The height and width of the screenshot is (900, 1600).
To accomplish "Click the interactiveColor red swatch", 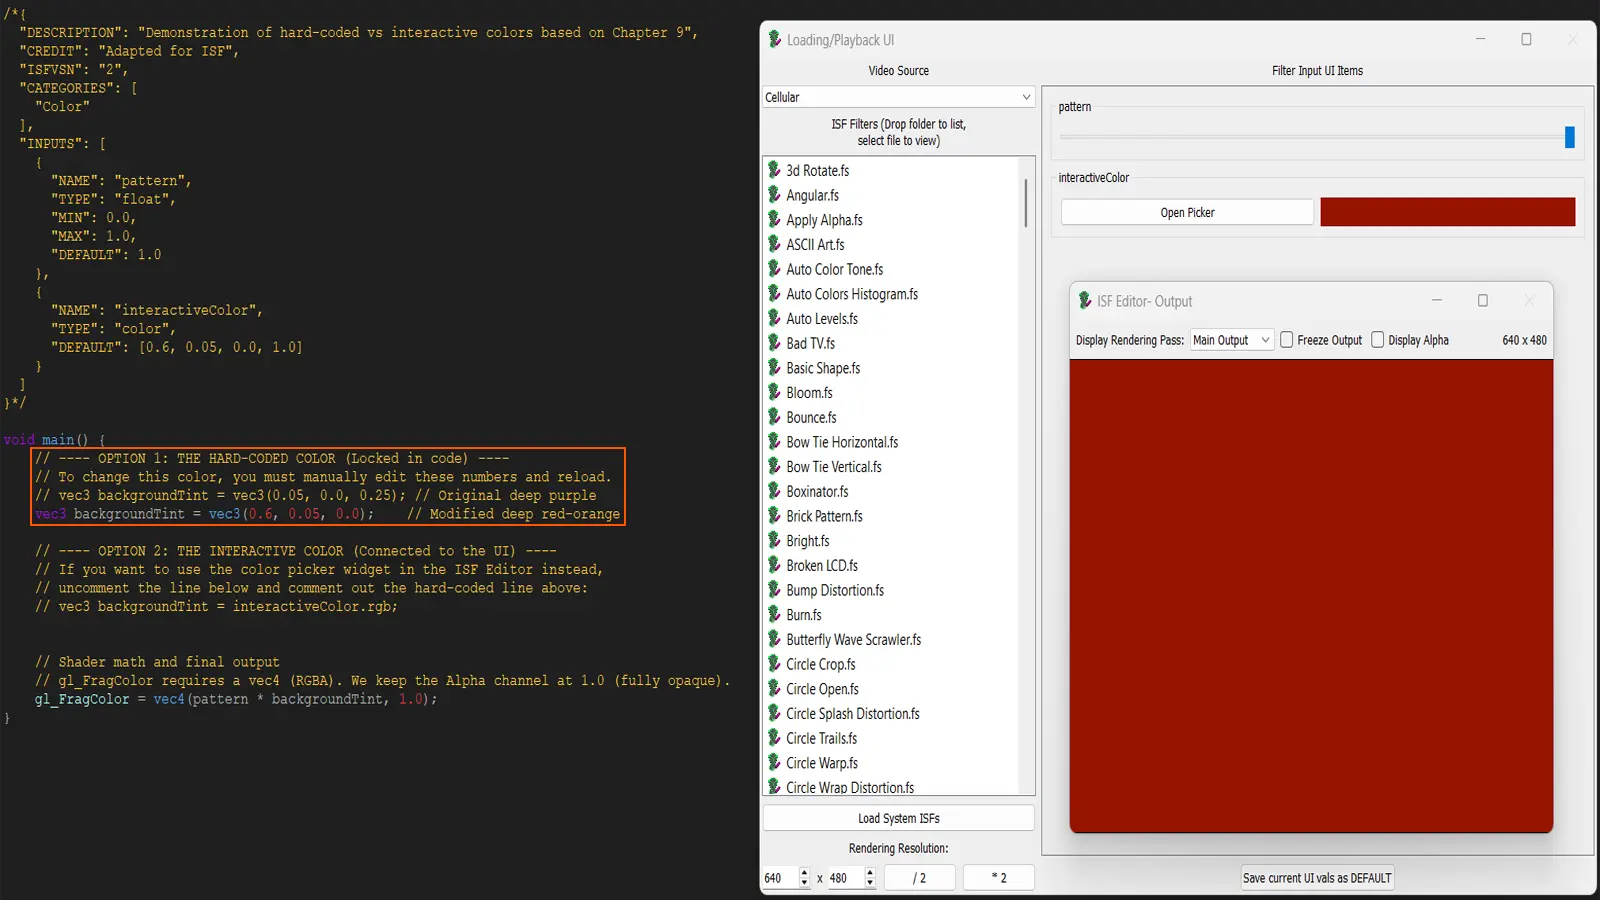I will [x=1447, y=212].
